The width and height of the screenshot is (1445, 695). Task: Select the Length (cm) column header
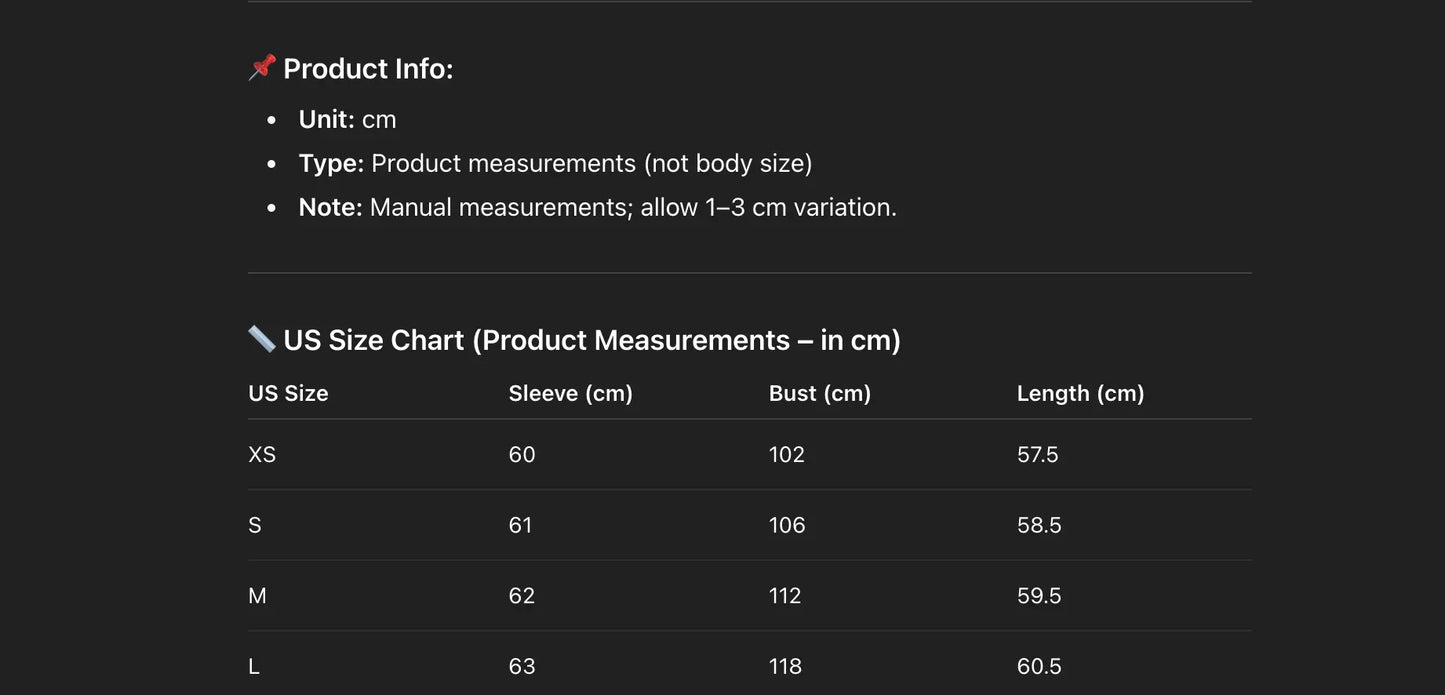pos(1080,394)
